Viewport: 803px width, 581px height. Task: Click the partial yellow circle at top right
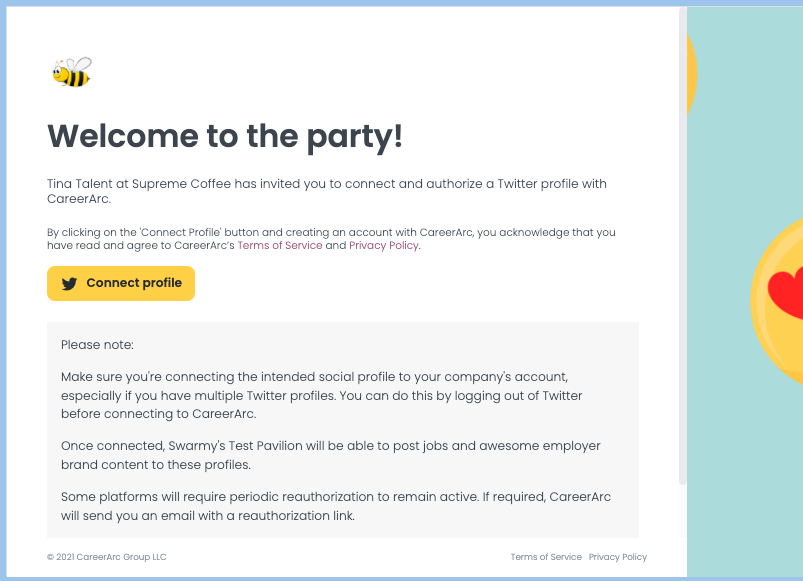click(692, 74)
